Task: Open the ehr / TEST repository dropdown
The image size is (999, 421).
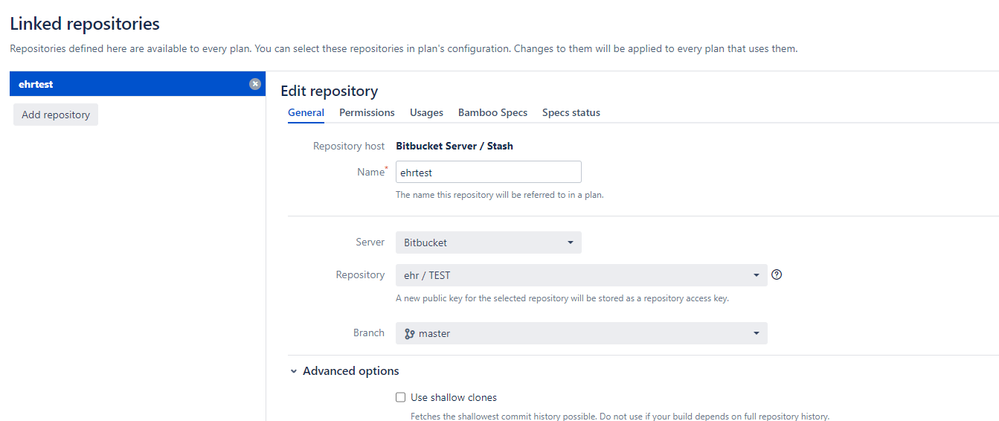Action: click(x=582, y=275)
